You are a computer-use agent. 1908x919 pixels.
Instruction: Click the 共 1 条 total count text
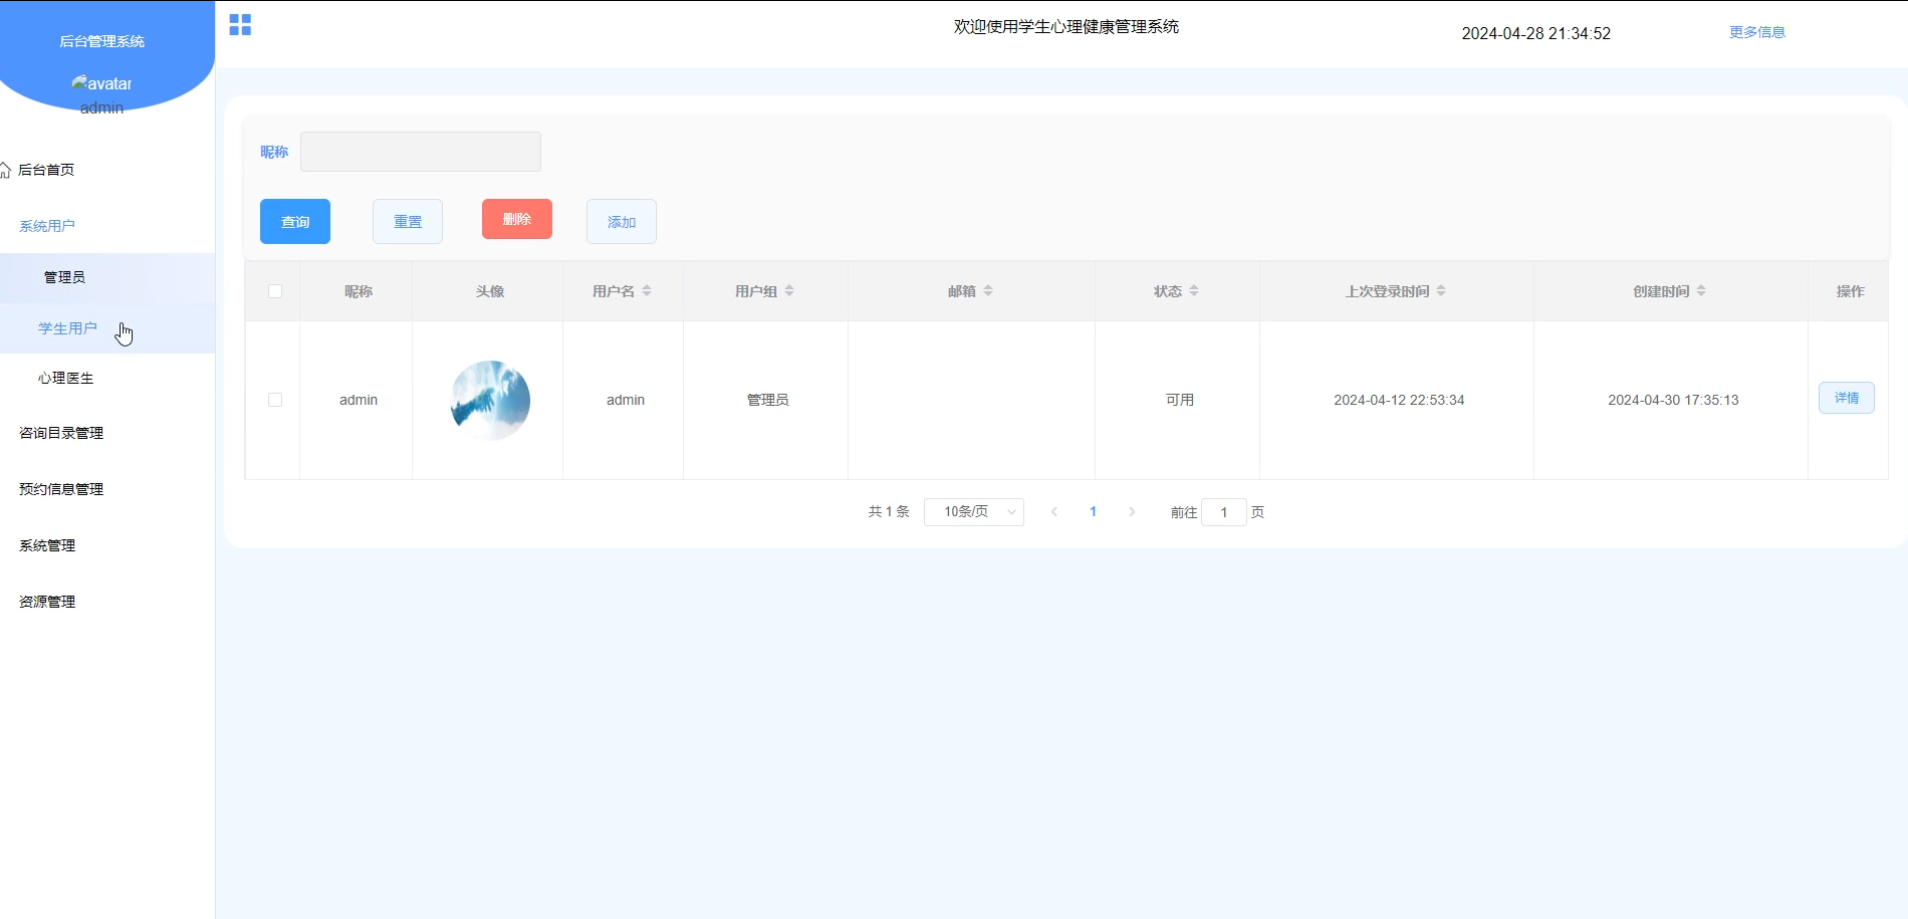[888, 512]
